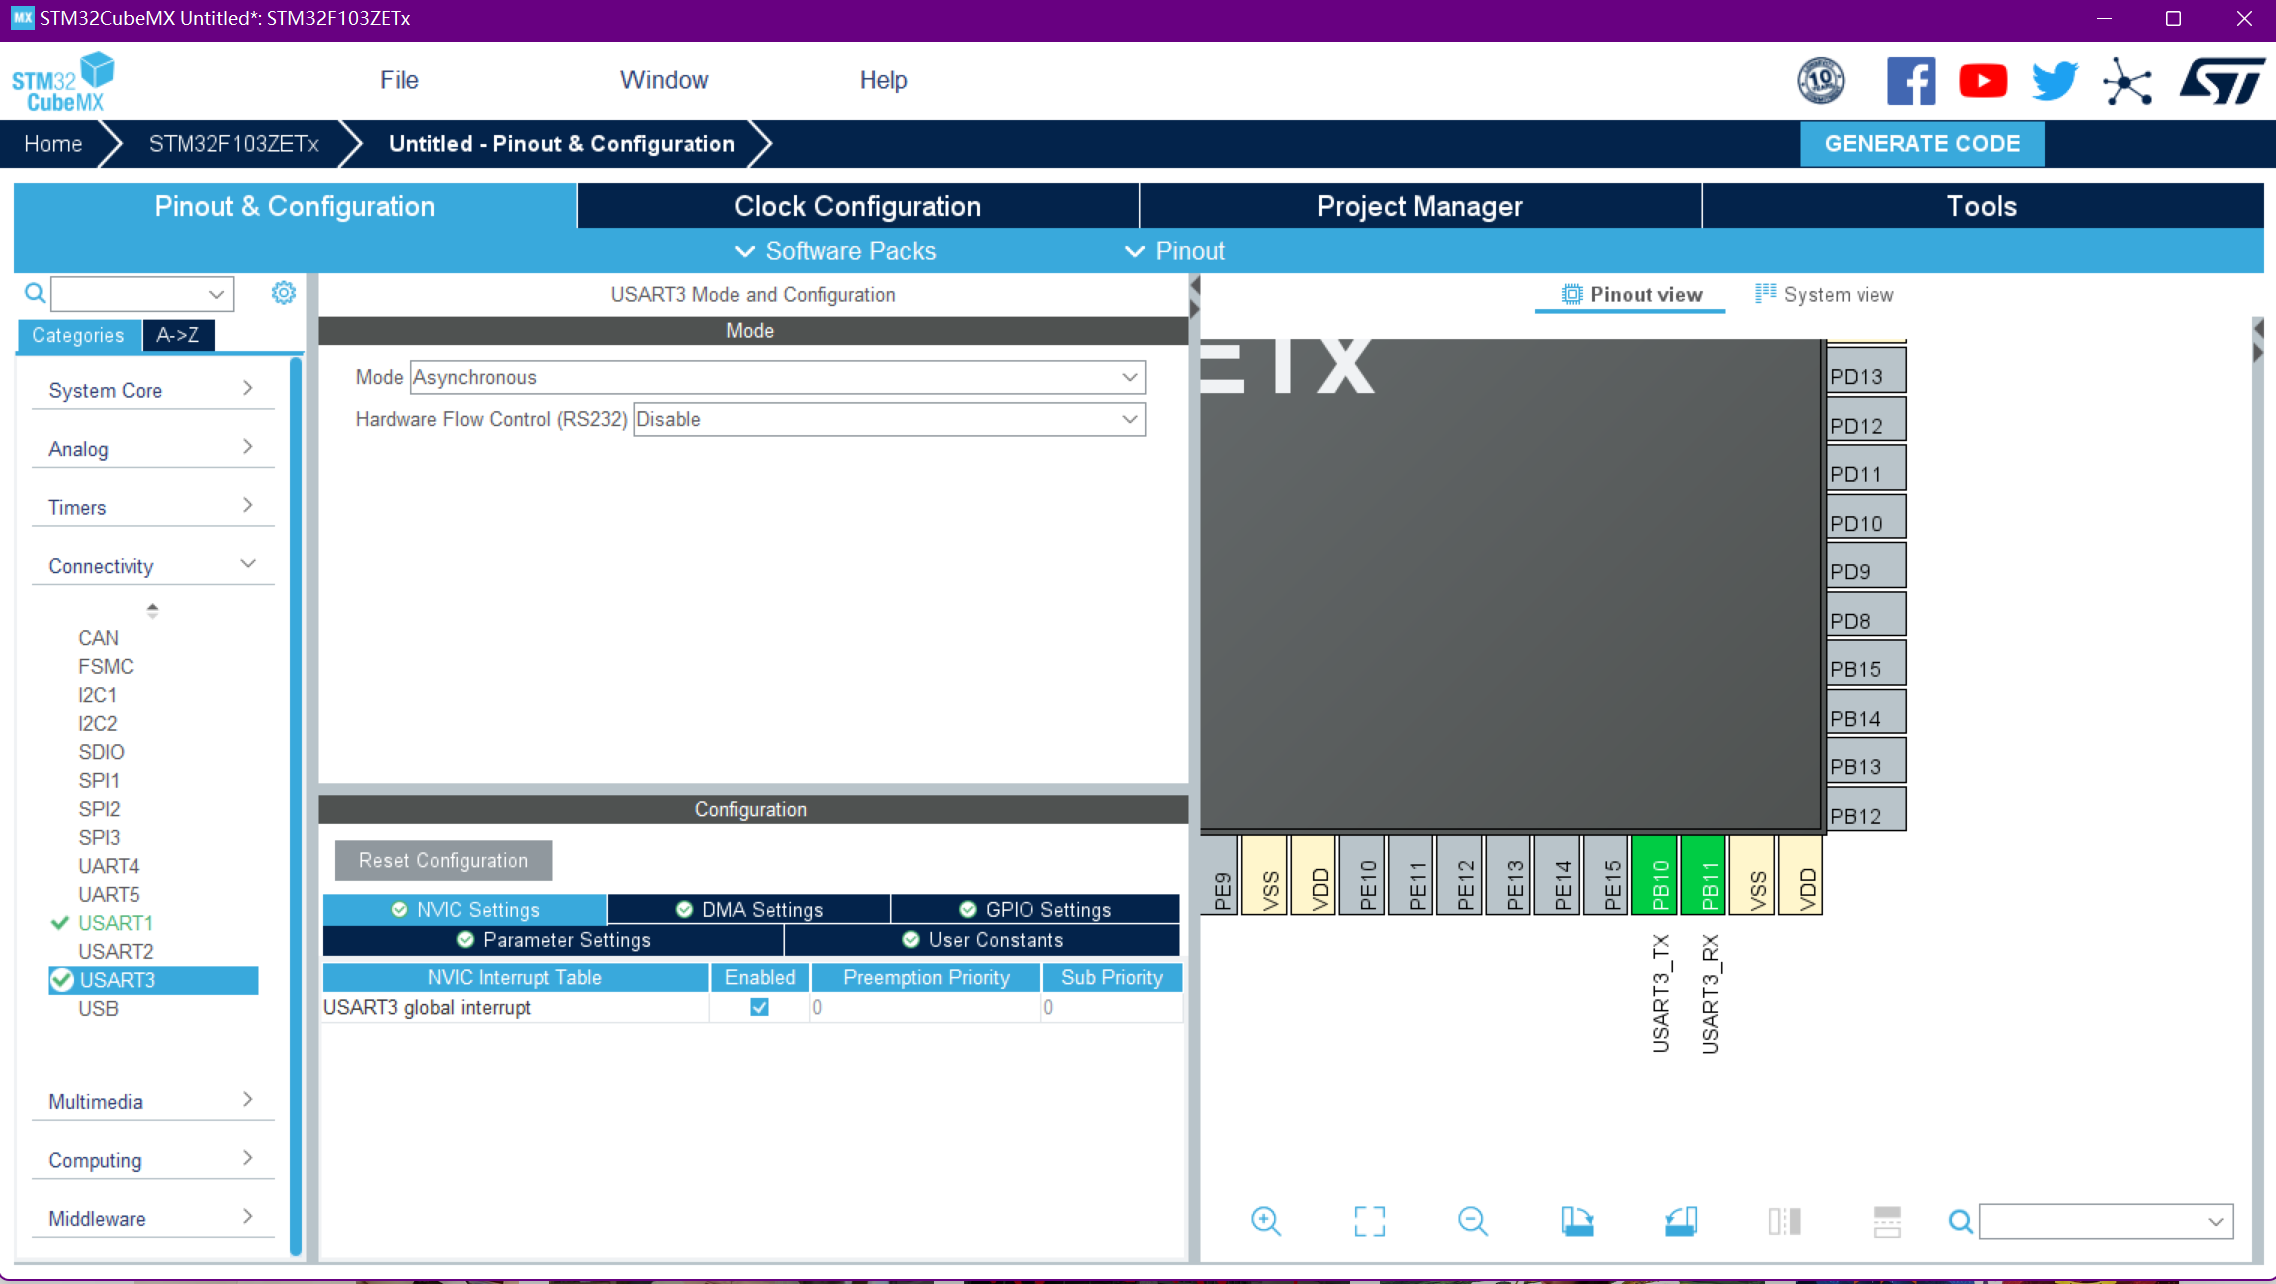2276x1284 pixels.
Task: Click the fit-to-screen frame icon
Action: coord(1369,1221)
